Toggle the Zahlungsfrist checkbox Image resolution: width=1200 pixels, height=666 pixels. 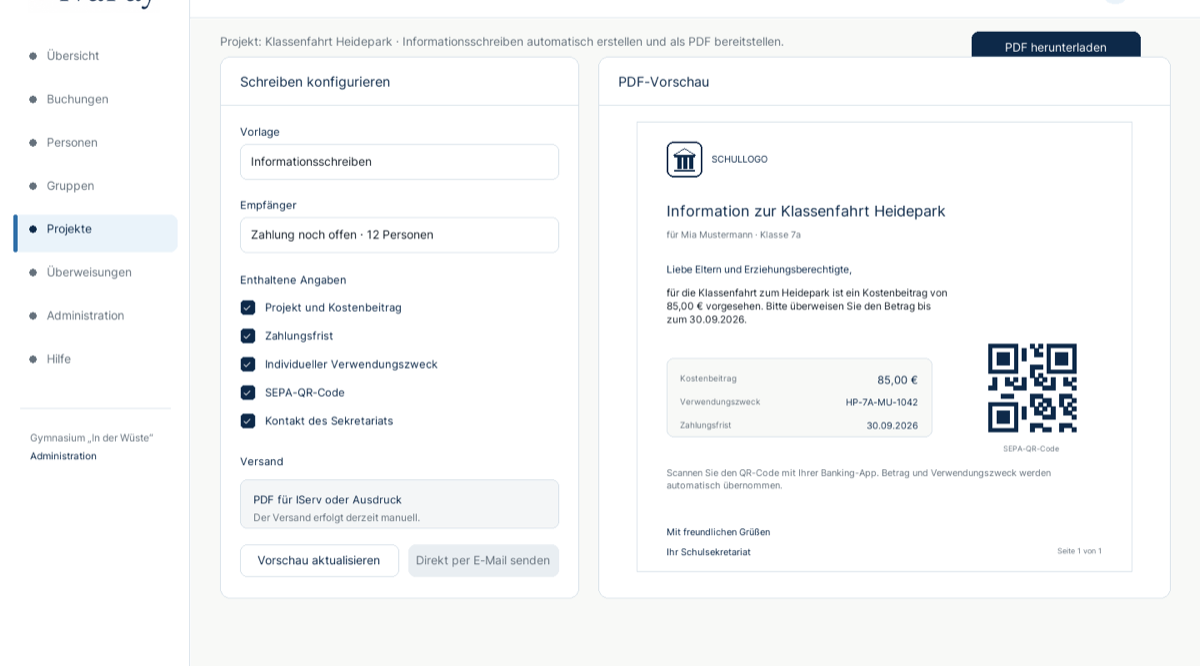248,336
